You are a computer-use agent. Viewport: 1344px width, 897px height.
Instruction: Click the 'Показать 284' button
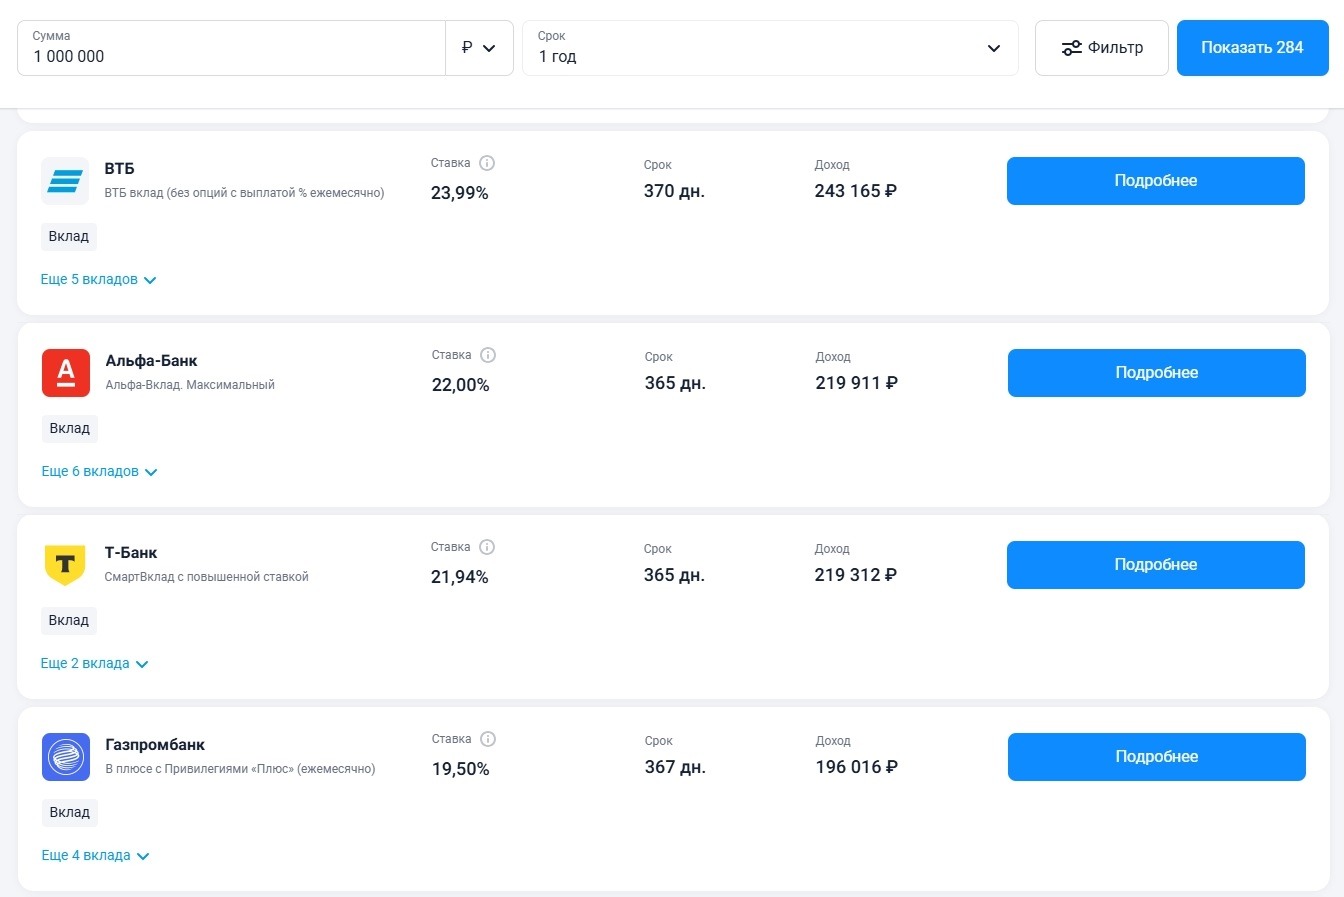1253,48
